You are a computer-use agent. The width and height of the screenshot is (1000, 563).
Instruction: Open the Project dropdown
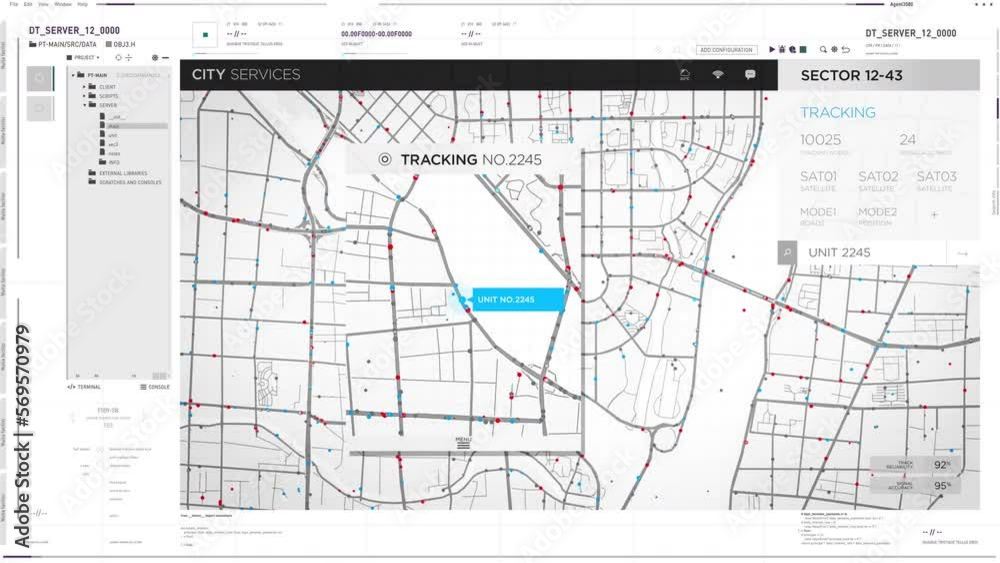(x=84, y=57)
